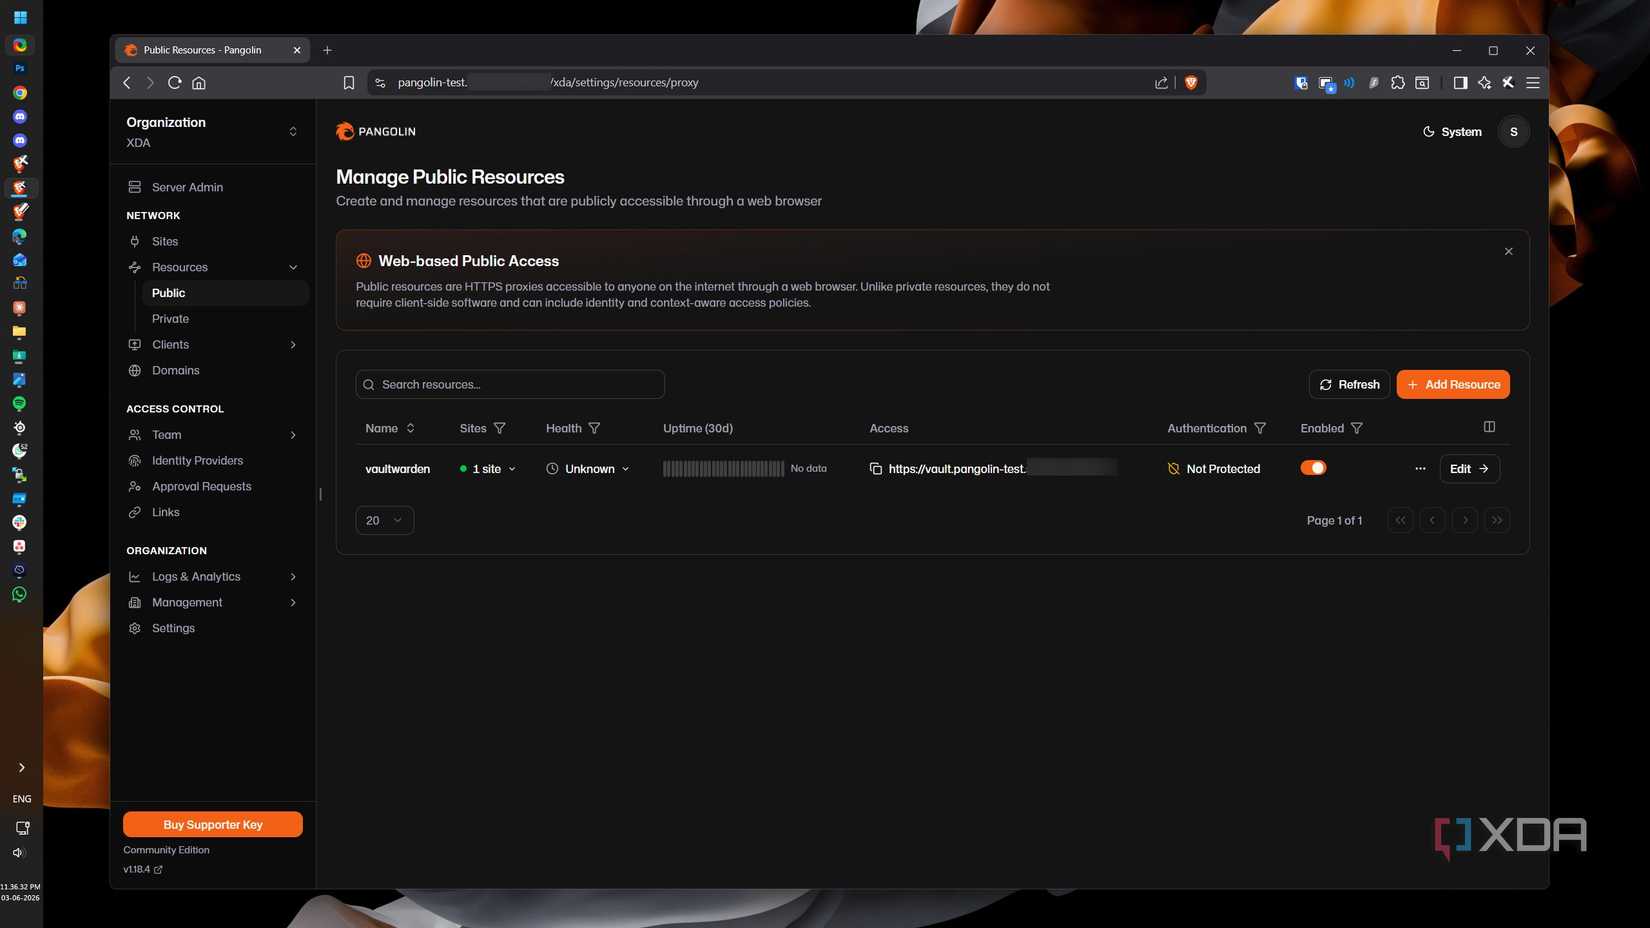Image resolution: width=1650 pixels, height=928 pixels.
Task: Open the Unknown health dropdown
Action: click(588, 469)
